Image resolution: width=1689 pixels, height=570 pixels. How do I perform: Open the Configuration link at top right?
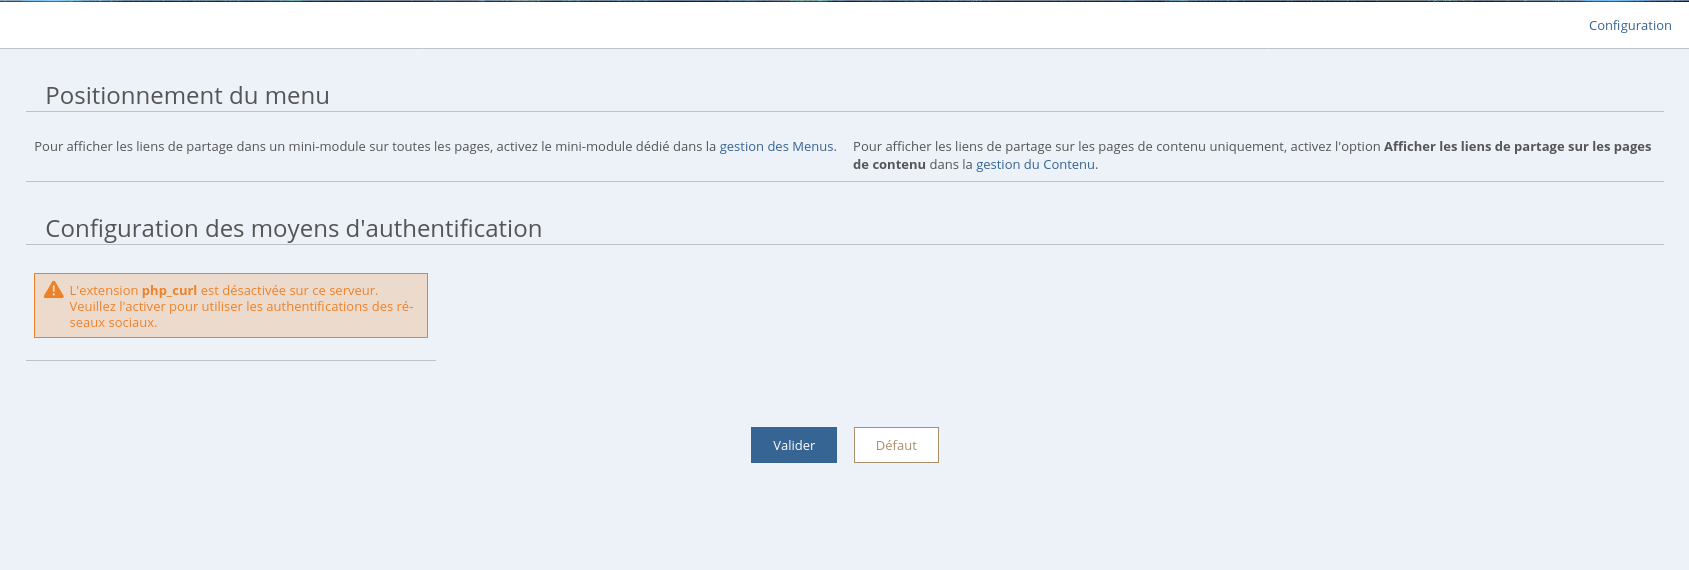pyautogui.click(x=1630, y=26)
